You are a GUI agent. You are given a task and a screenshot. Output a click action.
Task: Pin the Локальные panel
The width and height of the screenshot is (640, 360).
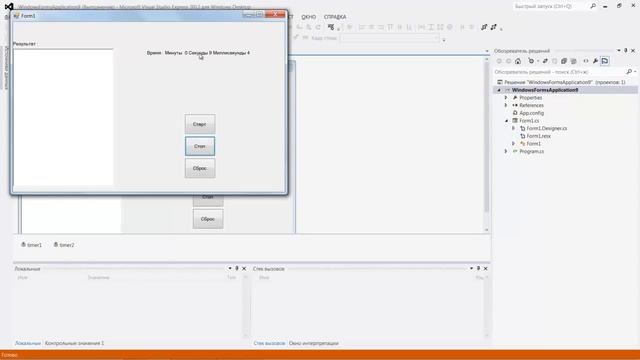click(237, 269)
